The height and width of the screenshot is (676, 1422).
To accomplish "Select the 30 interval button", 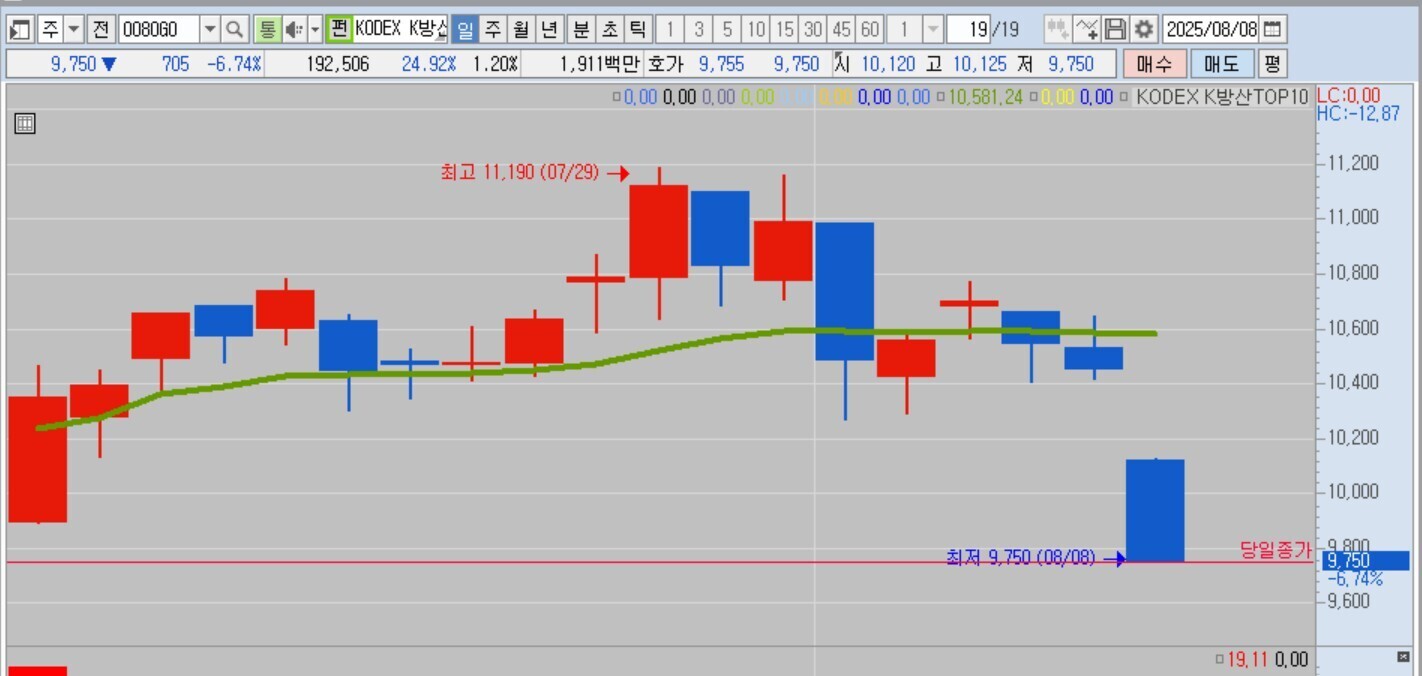I will pyautogui.click(x=813, y=29).
